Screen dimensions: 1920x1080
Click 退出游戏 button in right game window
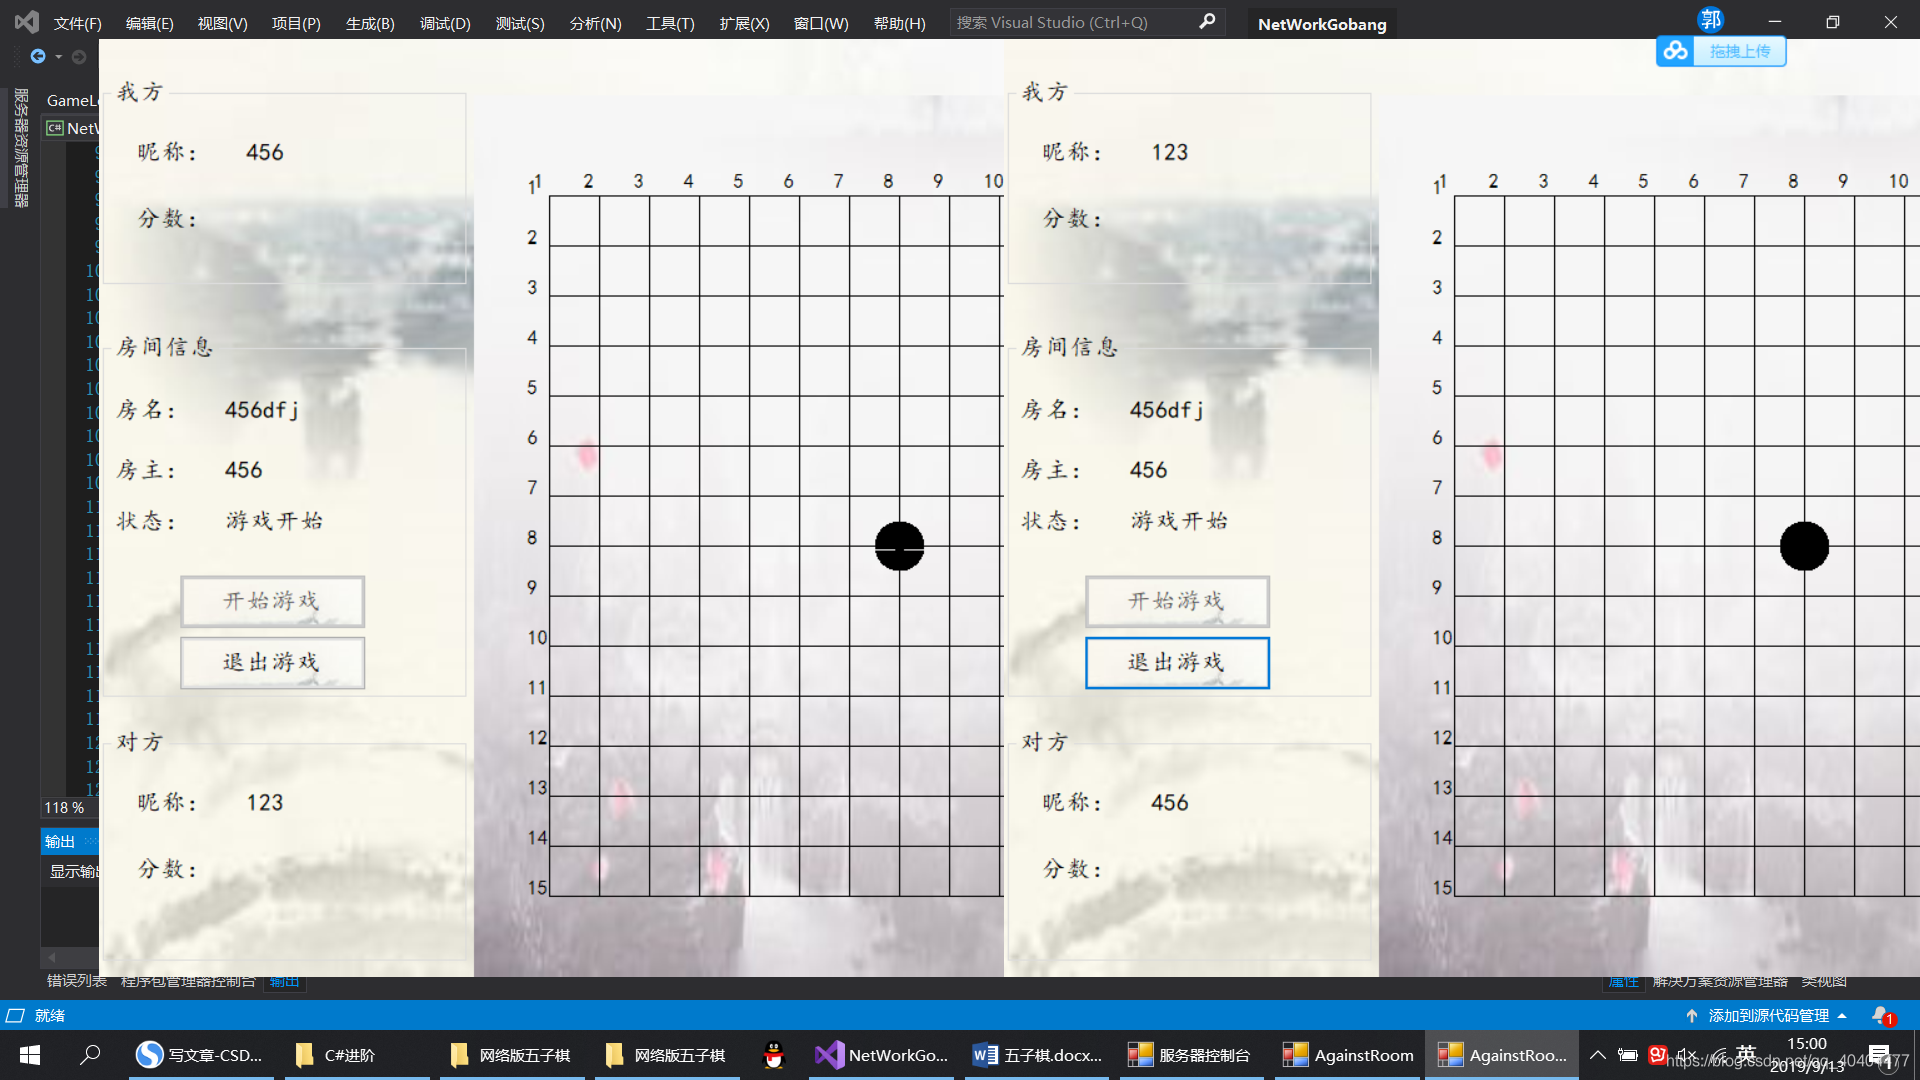(1177, 662)
